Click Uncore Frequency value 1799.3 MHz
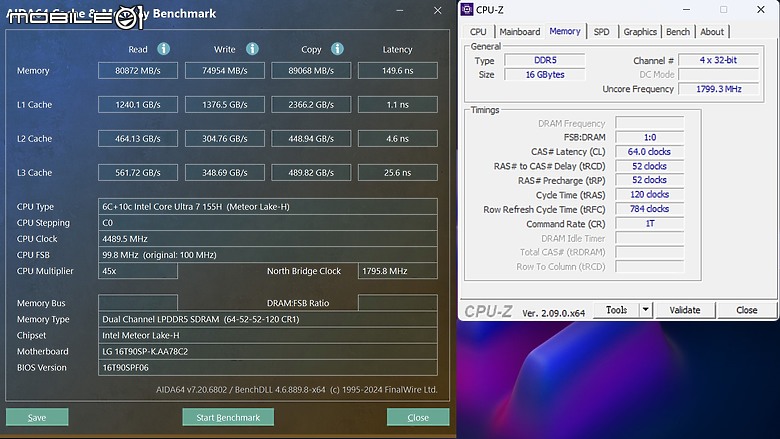This screenshot has height=439, width=780. point(718,89)
